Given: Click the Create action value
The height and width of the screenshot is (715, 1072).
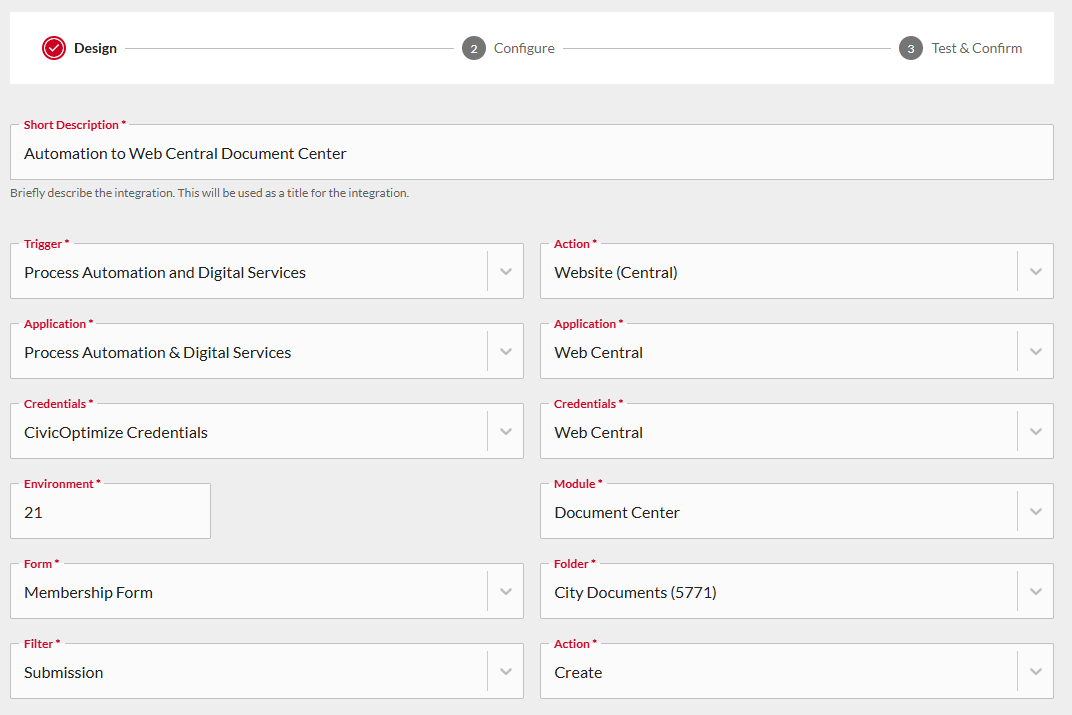Looking at the screenshot, I should click(x=578, y=673).
